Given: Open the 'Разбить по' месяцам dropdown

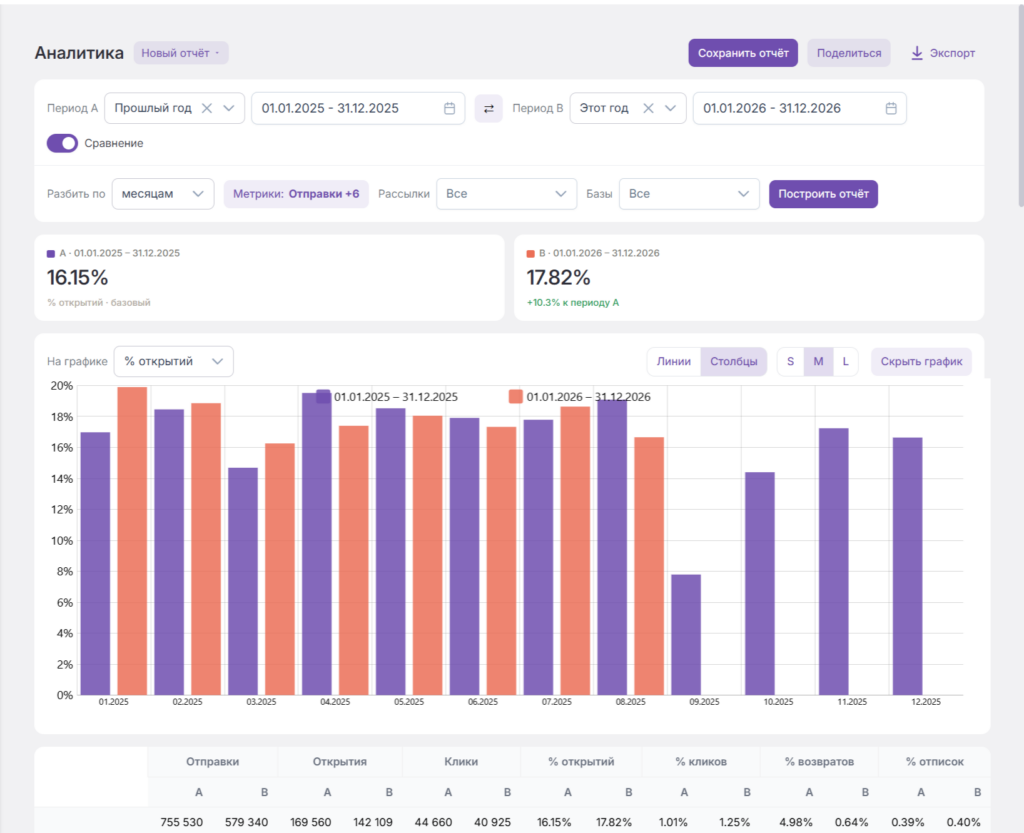Looking at the screenshot, I should coord(163,194).
